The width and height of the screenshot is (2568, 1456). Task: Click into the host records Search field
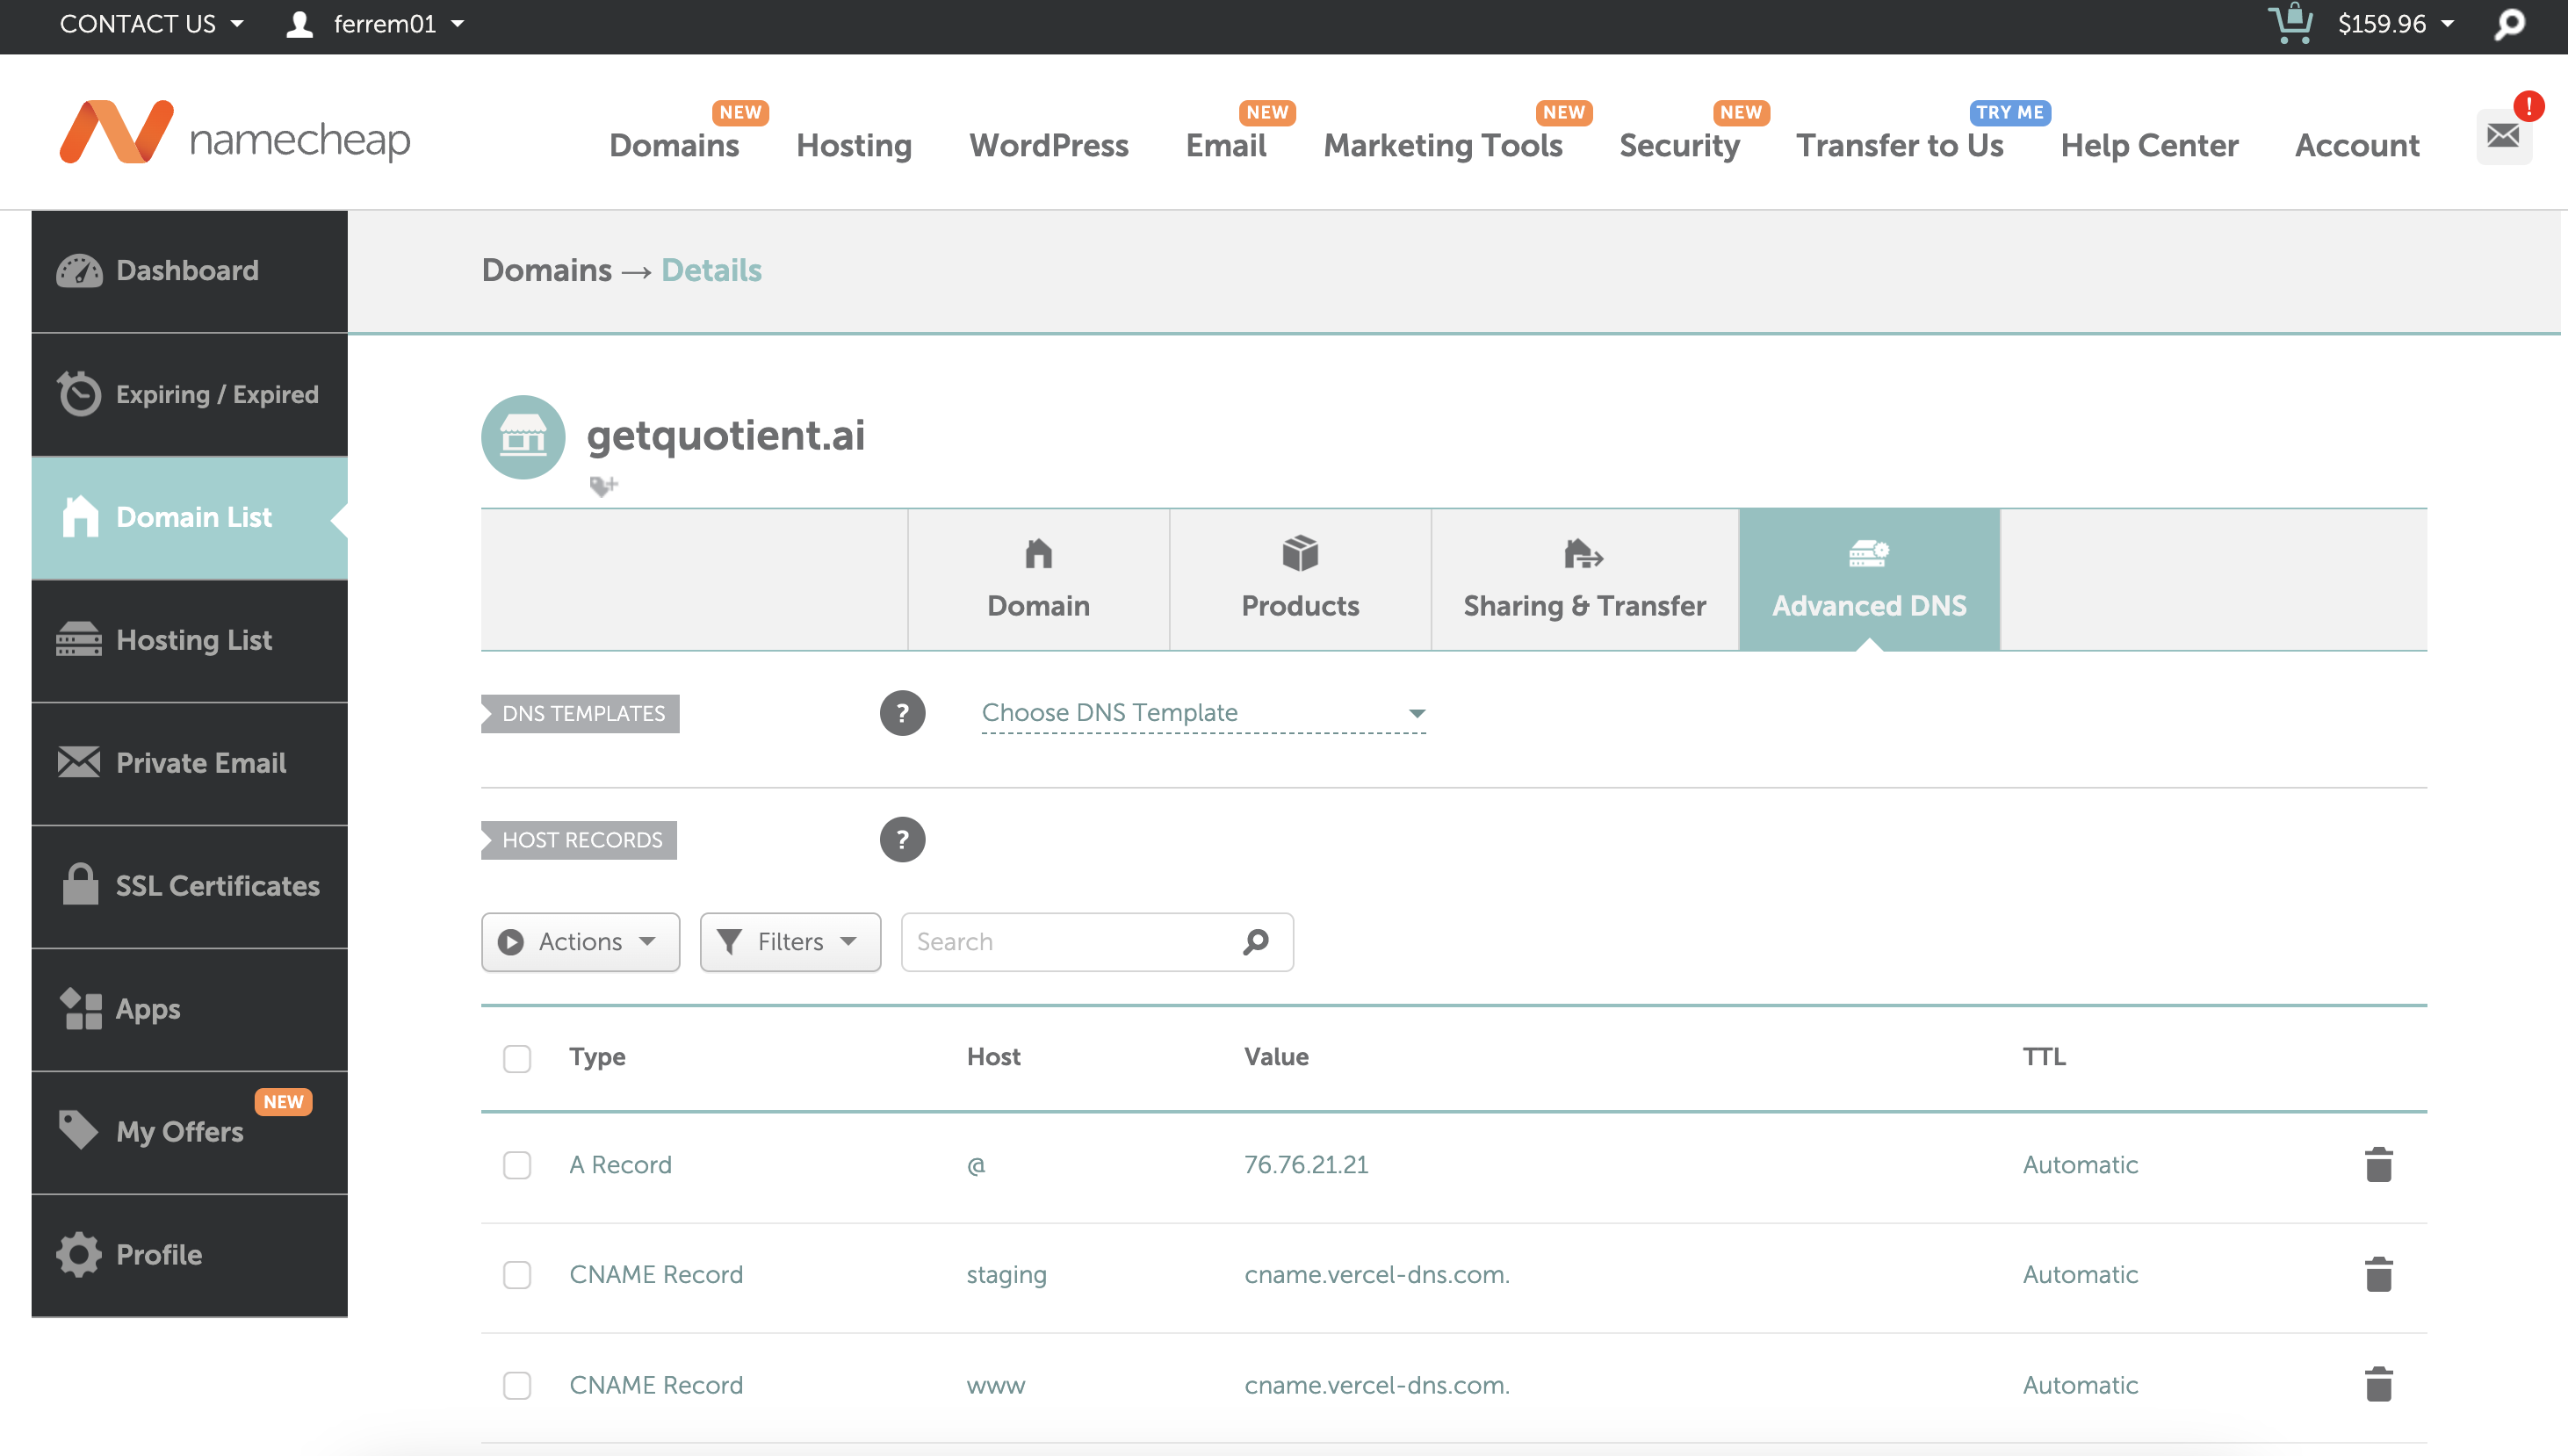click(1070, 942)
